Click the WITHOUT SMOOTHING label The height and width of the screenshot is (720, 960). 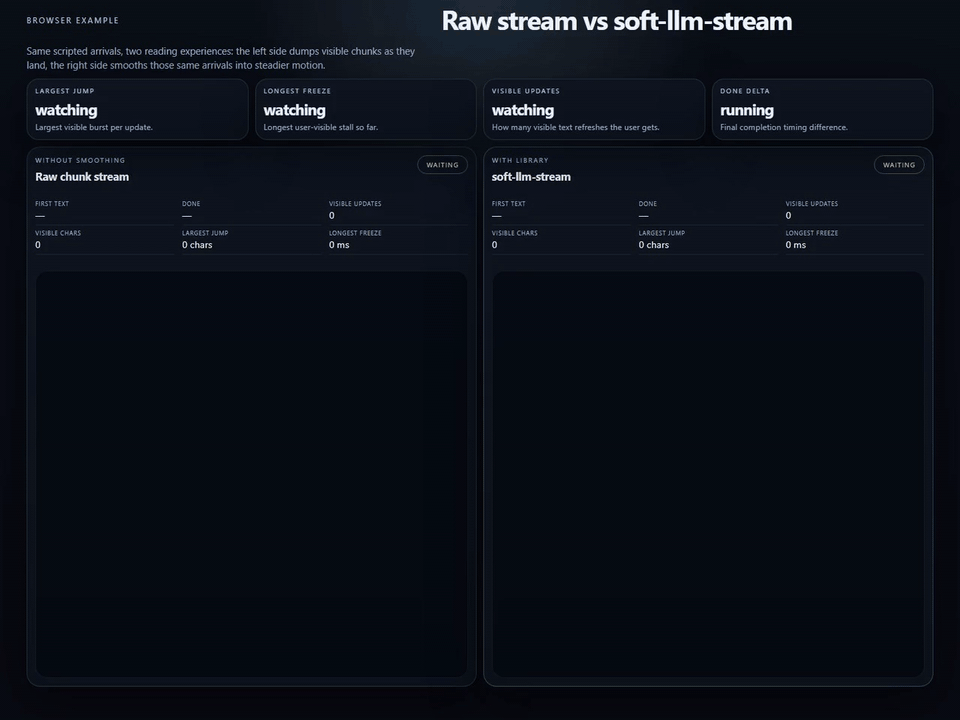(80, 160)
